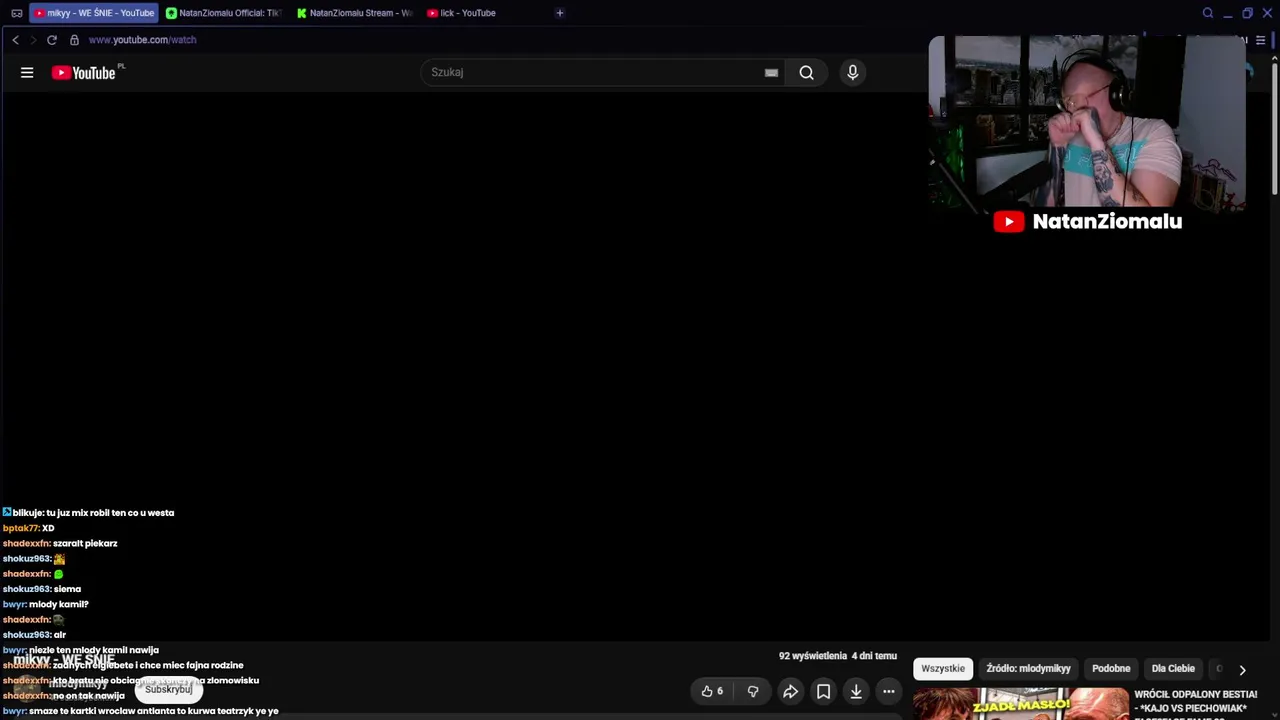Screen dimensions: 1280x720
Task: Click chat message 'mlody kamil?'
Action: click(59, 605)
